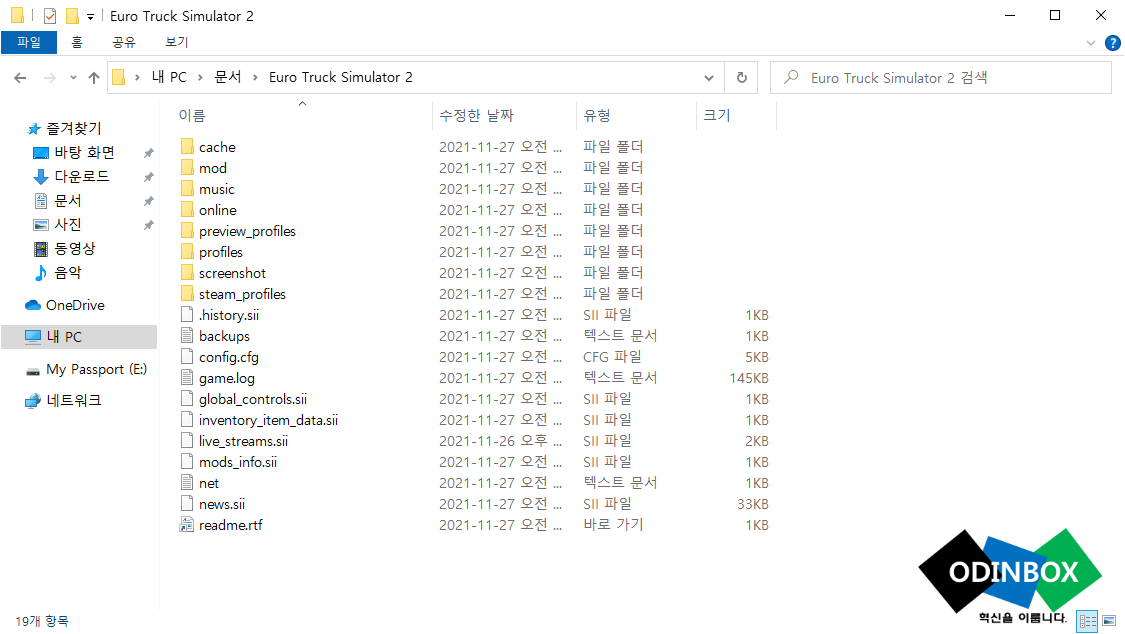Screen dimensions: 1125x634
Task: Click the preview_profiles folder icon
Action: coord(187,231)
